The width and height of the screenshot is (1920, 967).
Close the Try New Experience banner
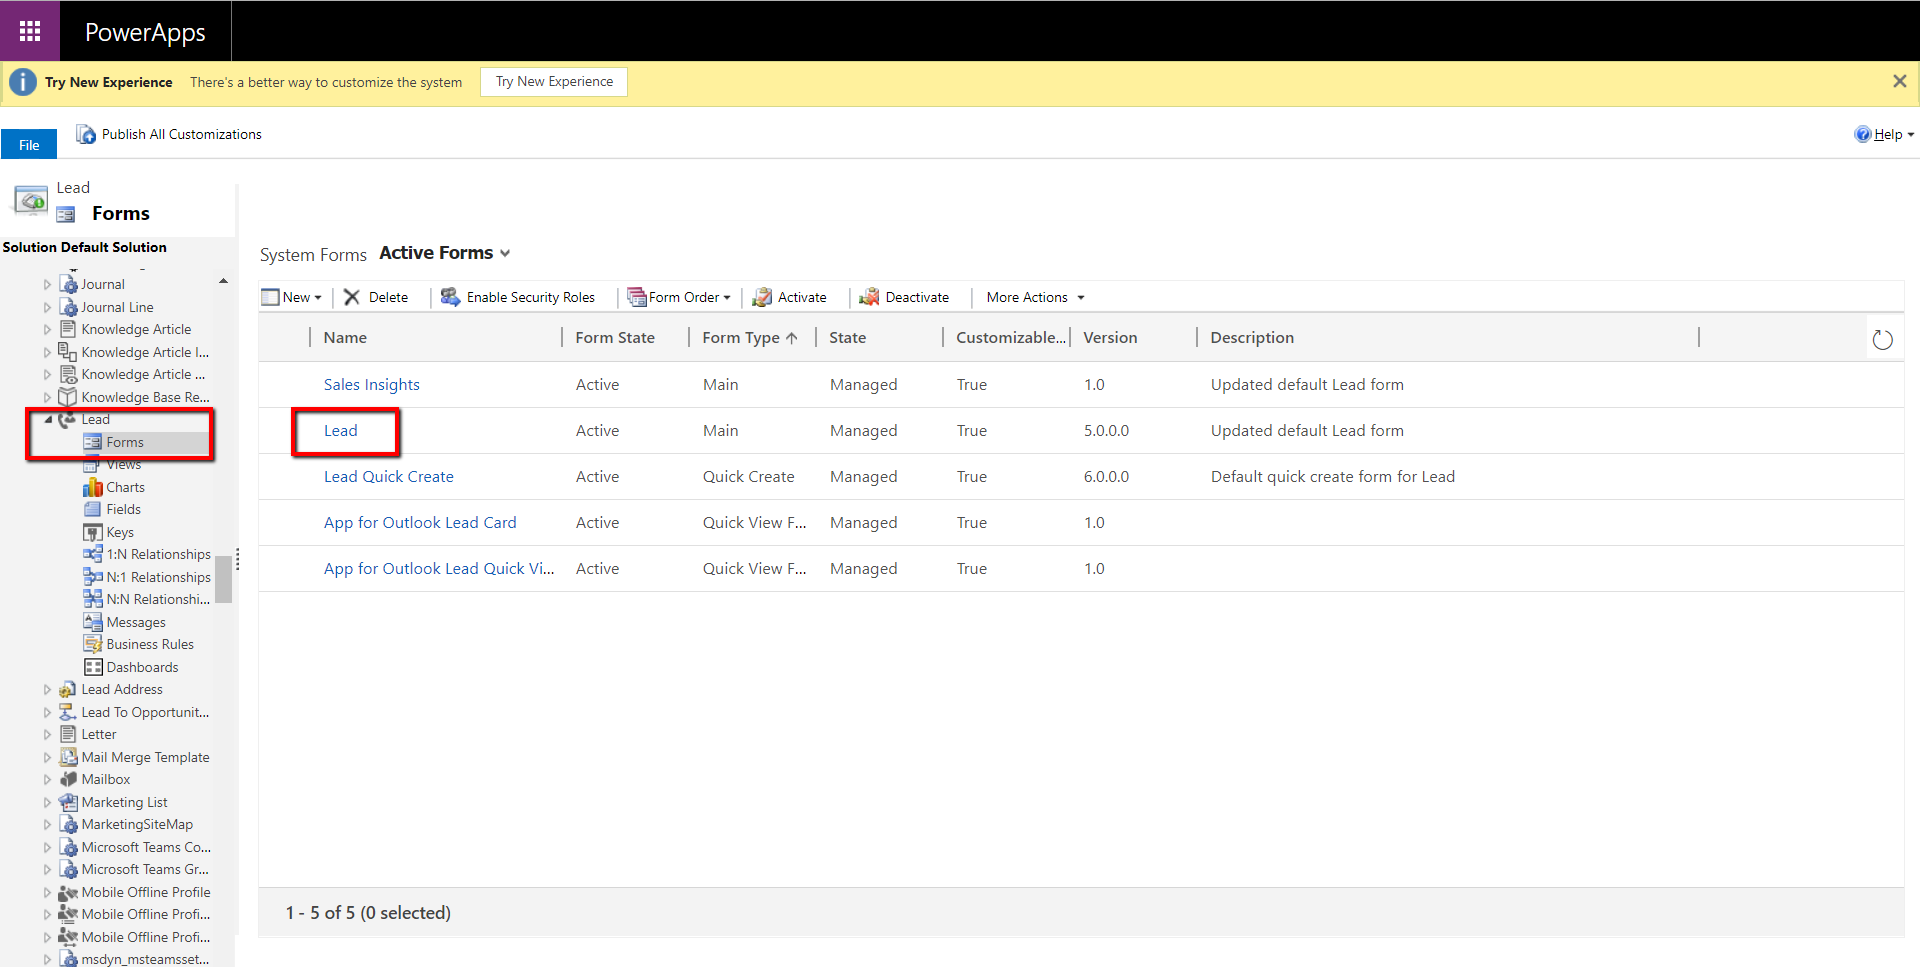point(1900,81)
